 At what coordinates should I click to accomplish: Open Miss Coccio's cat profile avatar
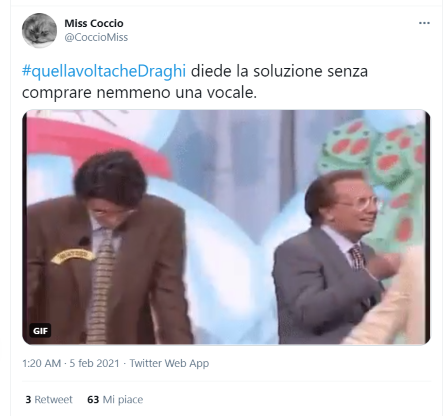point(39,30)
